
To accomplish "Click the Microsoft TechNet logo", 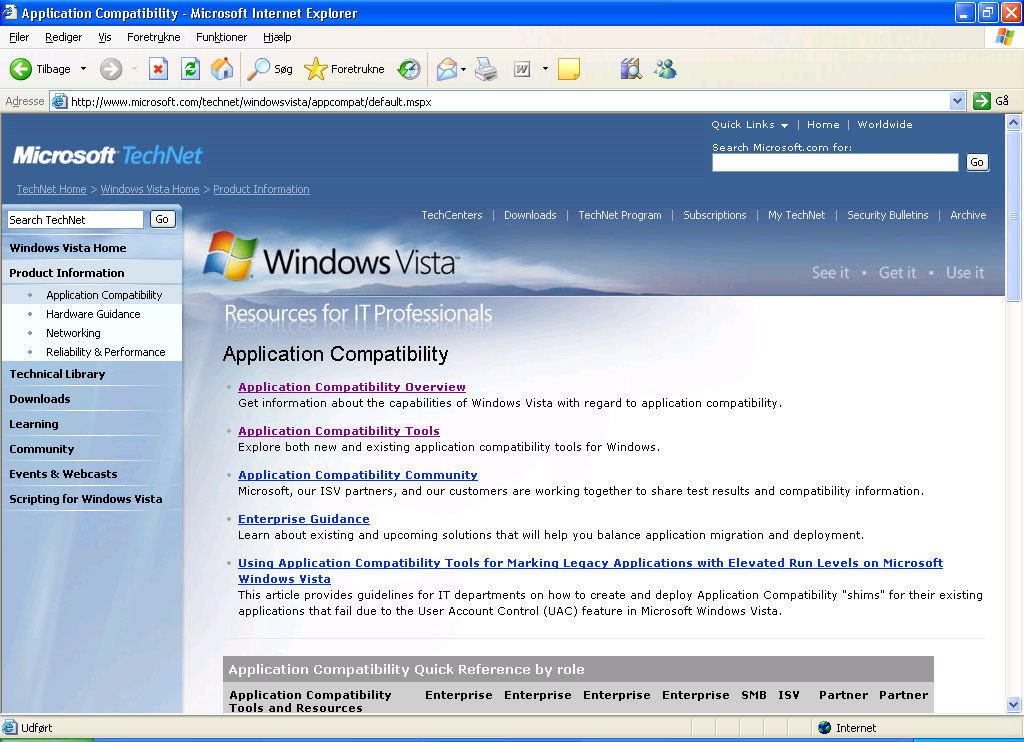I will point(108,155).
